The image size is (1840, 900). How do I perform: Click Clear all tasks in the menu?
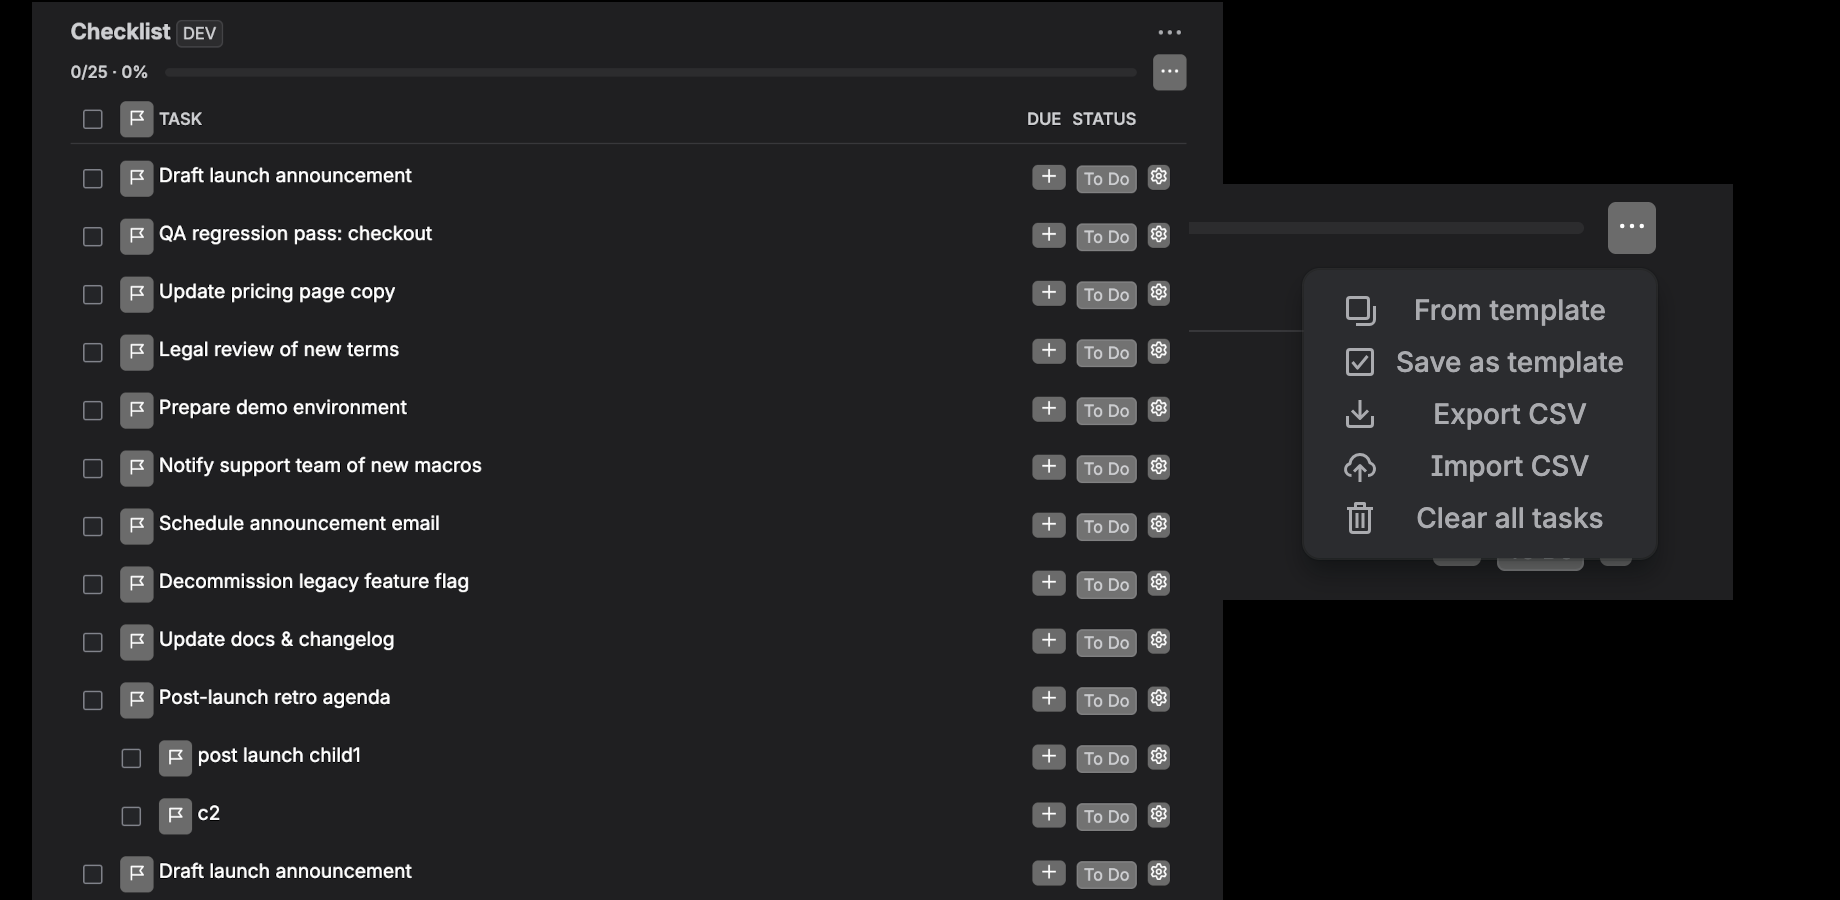click(1480, 518)
